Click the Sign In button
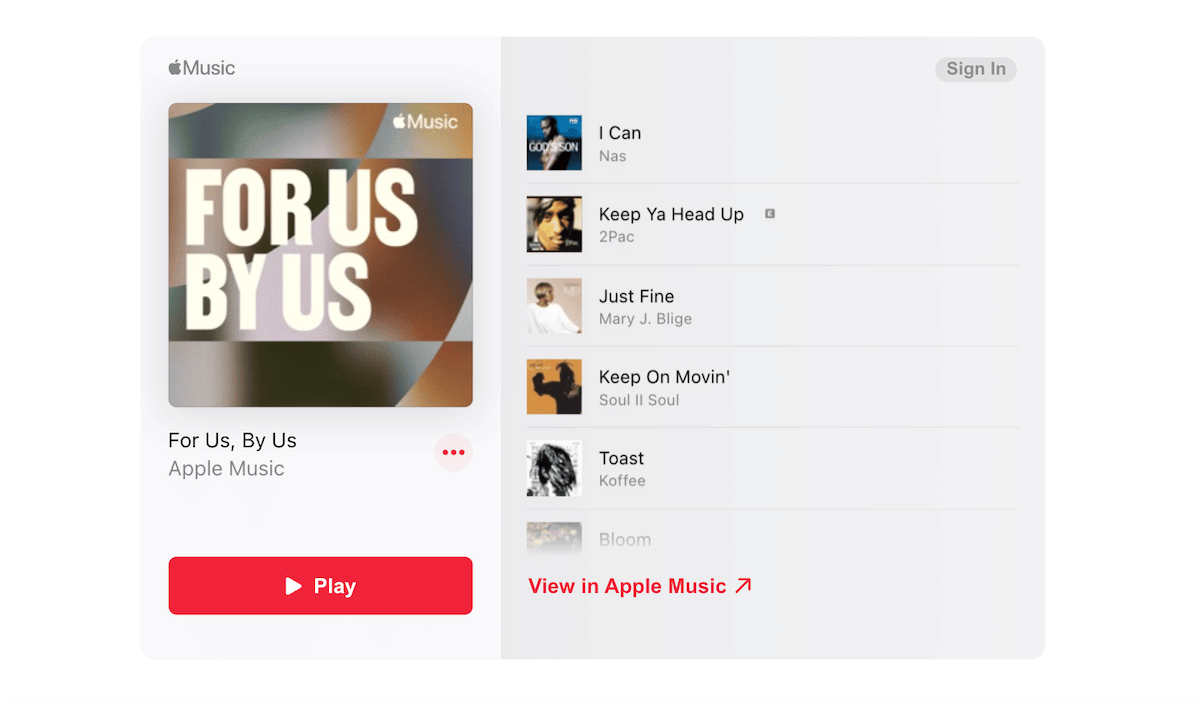The width and height of the screenshot is (1200, 704). [976, 69]
